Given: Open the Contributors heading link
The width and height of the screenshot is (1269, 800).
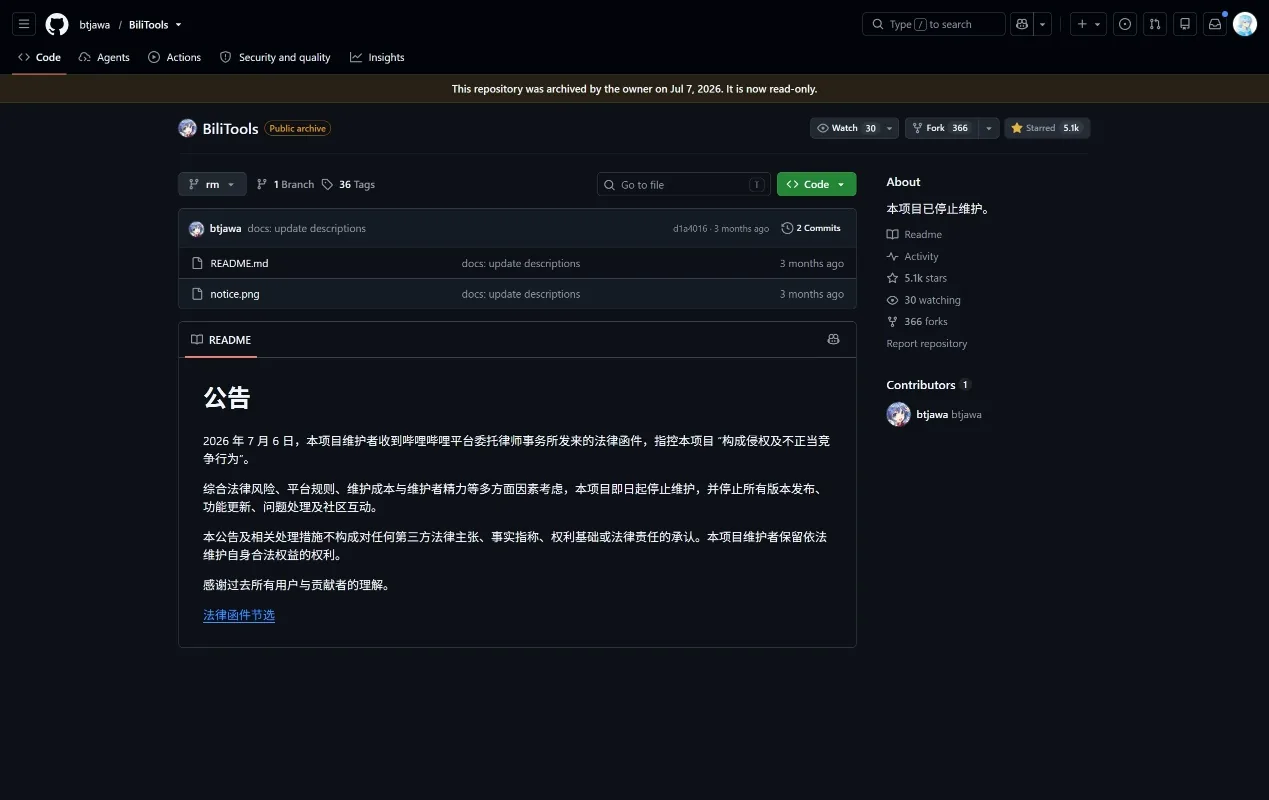Looking at the screenshot, I should (929, 385).
